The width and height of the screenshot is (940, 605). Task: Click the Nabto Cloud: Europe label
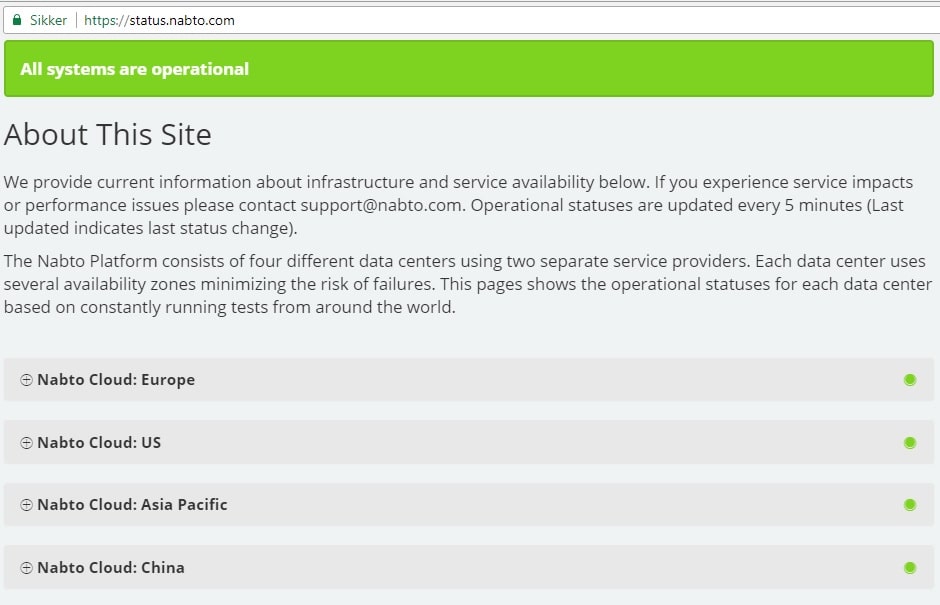coord(116,380)
